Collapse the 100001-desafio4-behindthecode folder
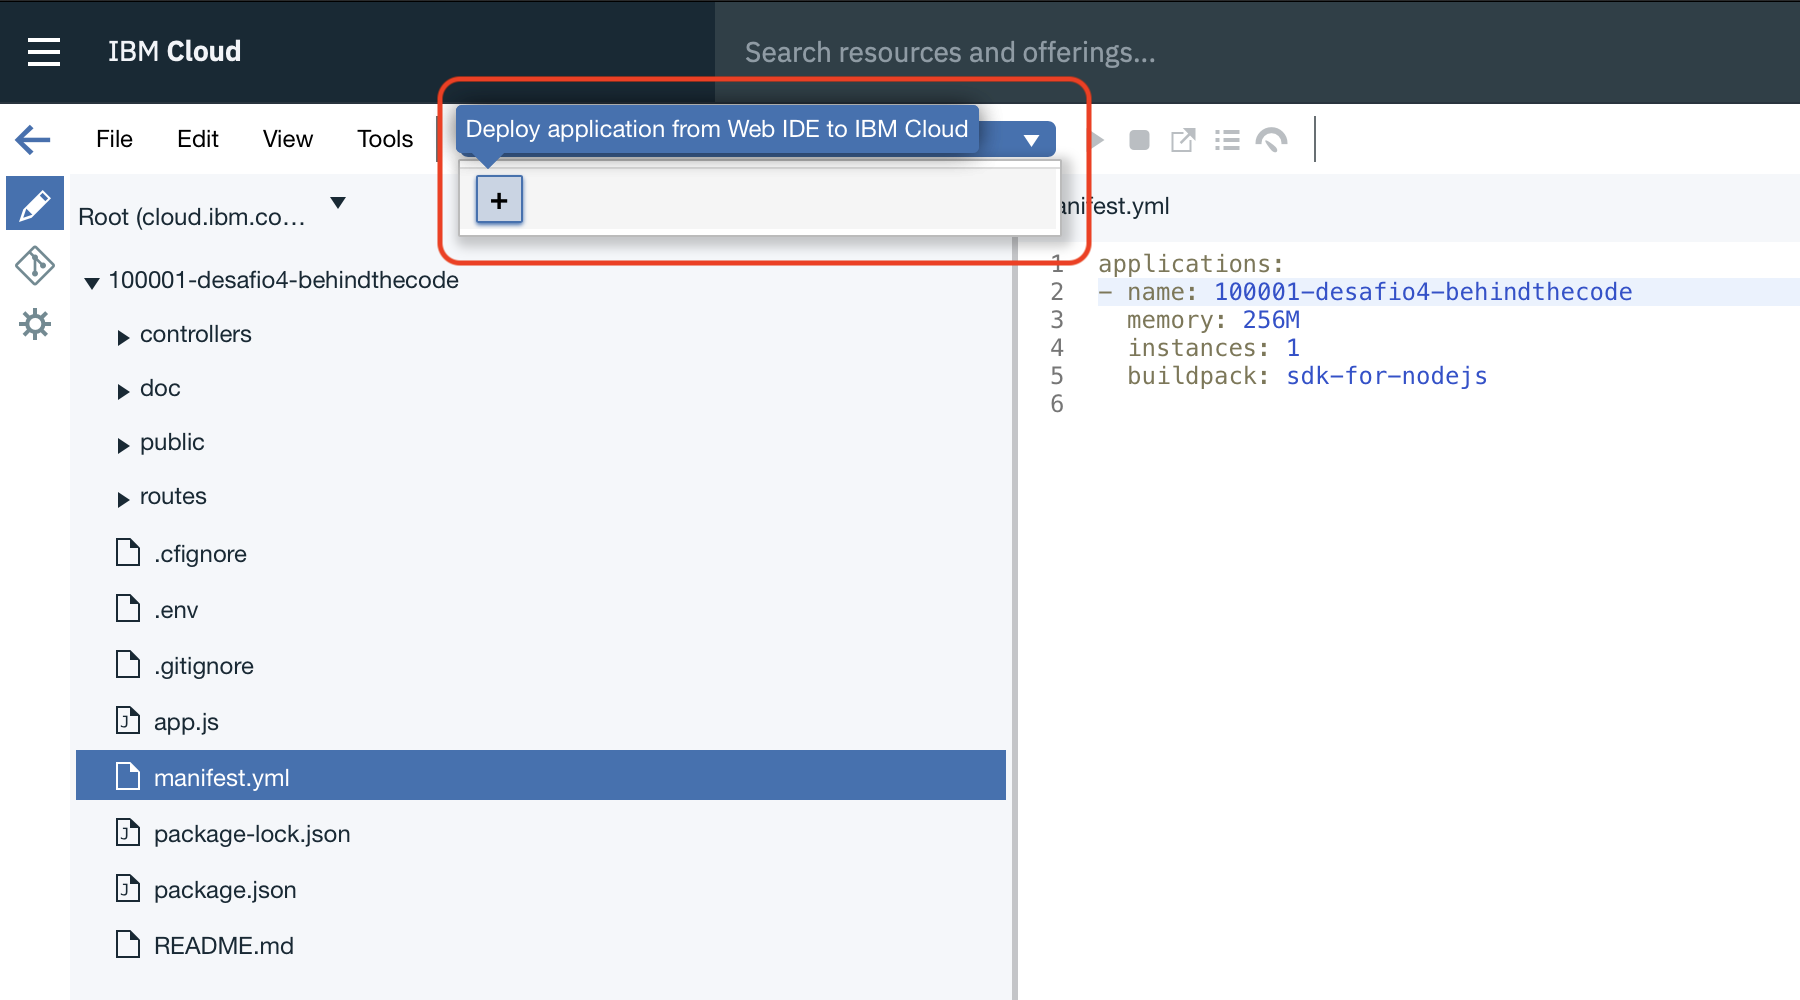Viewport: 1800px width, 1000px height. pyautogui.click(x=92, y=283)
